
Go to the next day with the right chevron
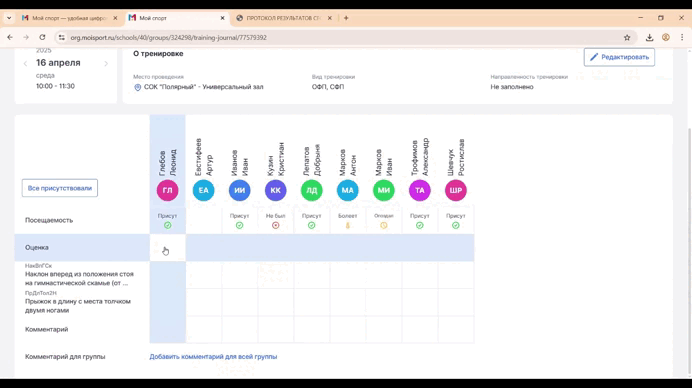pyautogui.click(x=106, y=64)
